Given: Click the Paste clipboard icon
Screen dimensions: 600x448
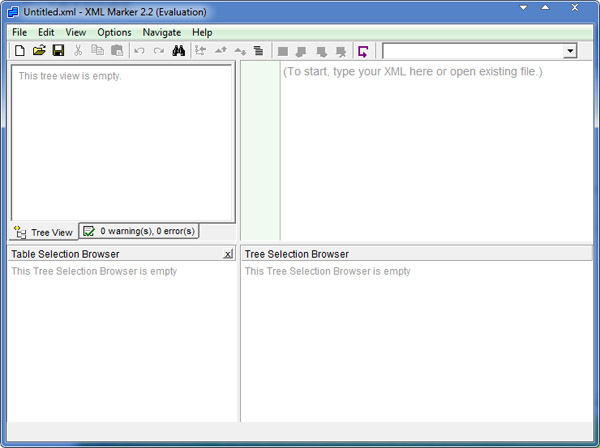Looking at the screenshot, I should pos(117,51).
